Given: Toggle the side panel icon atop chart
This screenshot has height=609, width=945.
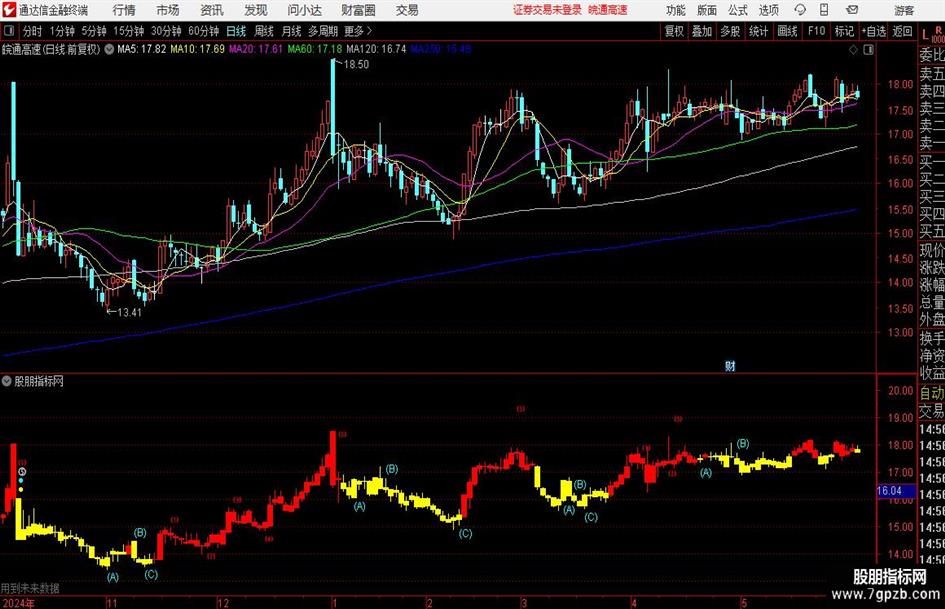Looking at the screenshot, I should (x=868, y=50).
